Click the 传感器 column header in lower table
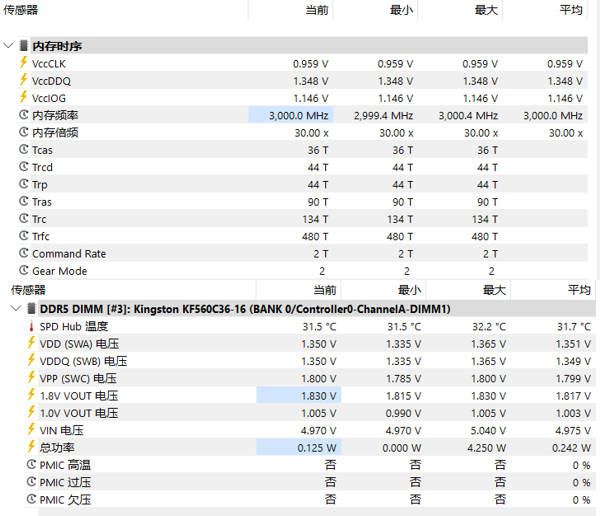600x516 pixels. [x=28, y=290]
